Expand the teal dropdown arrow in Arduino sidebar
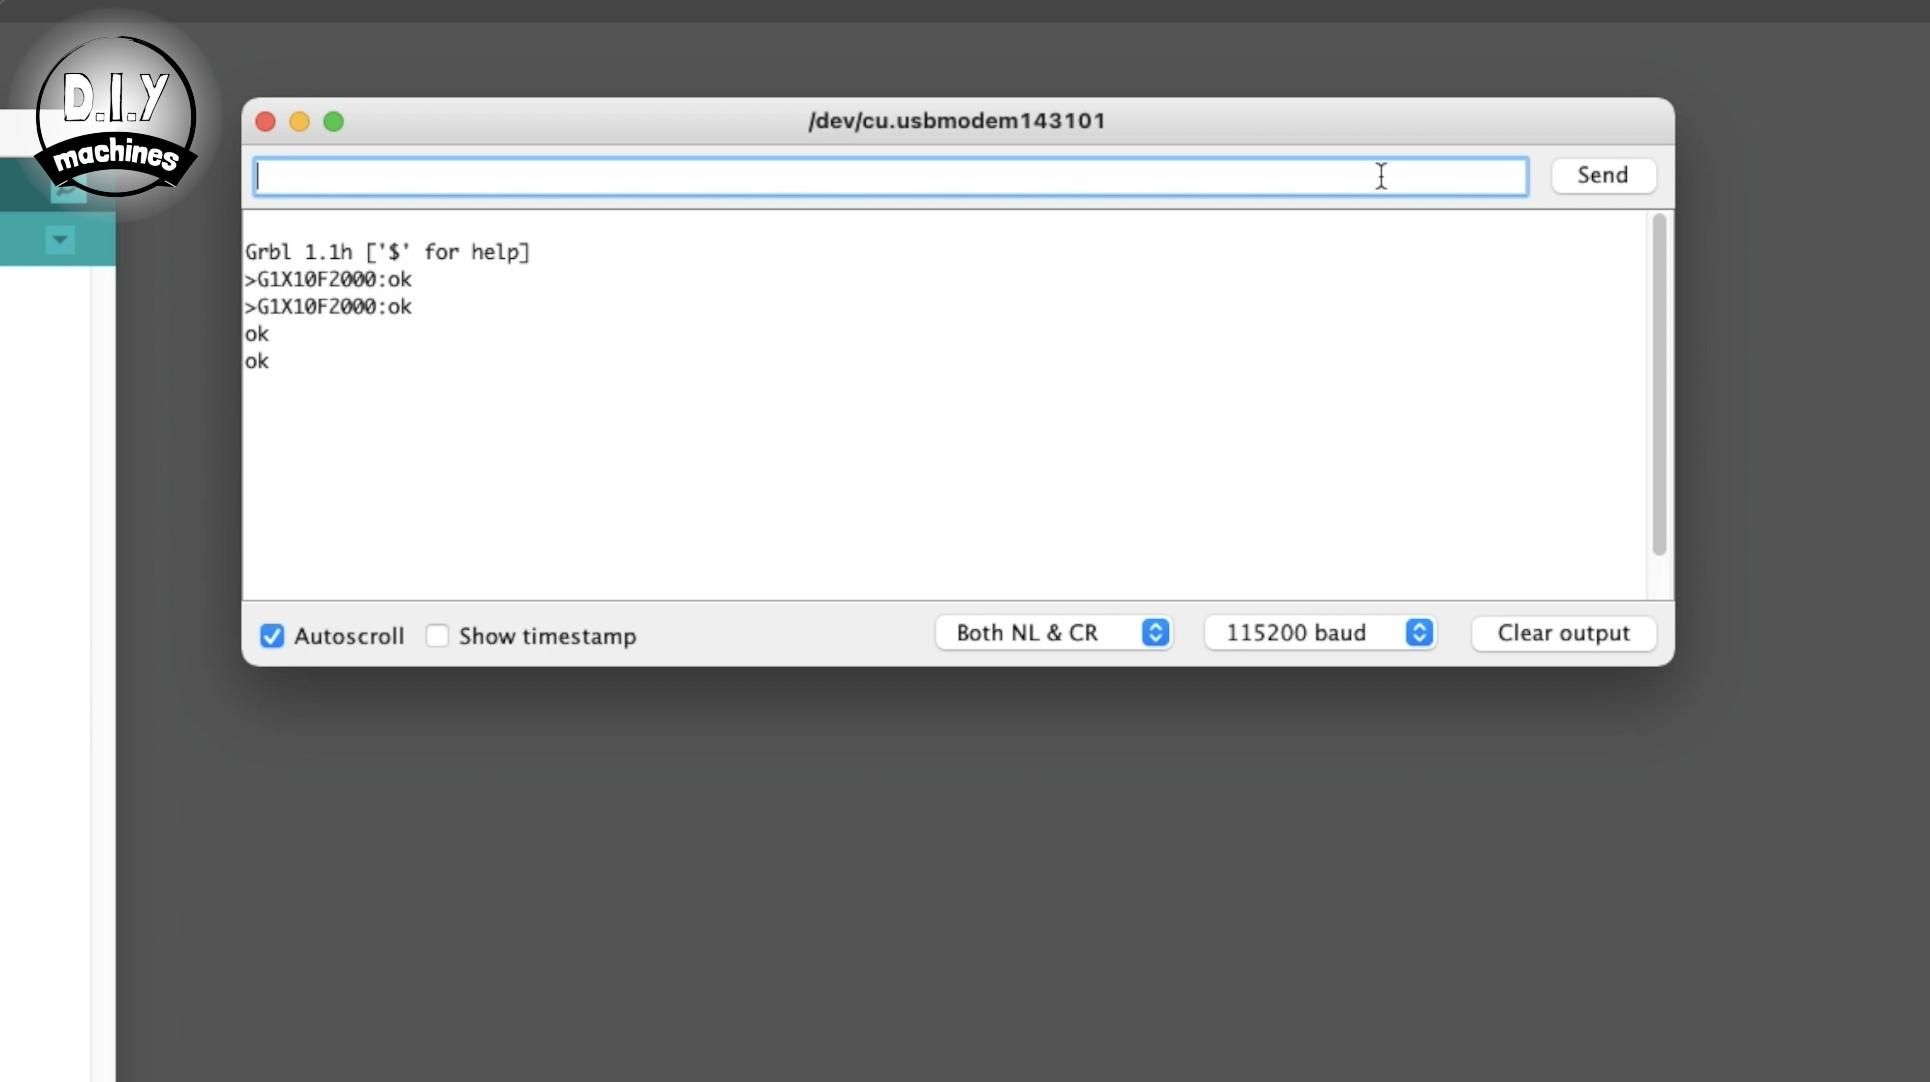The width and height of the screenshot is (1930, 1082). coord(59,239)
